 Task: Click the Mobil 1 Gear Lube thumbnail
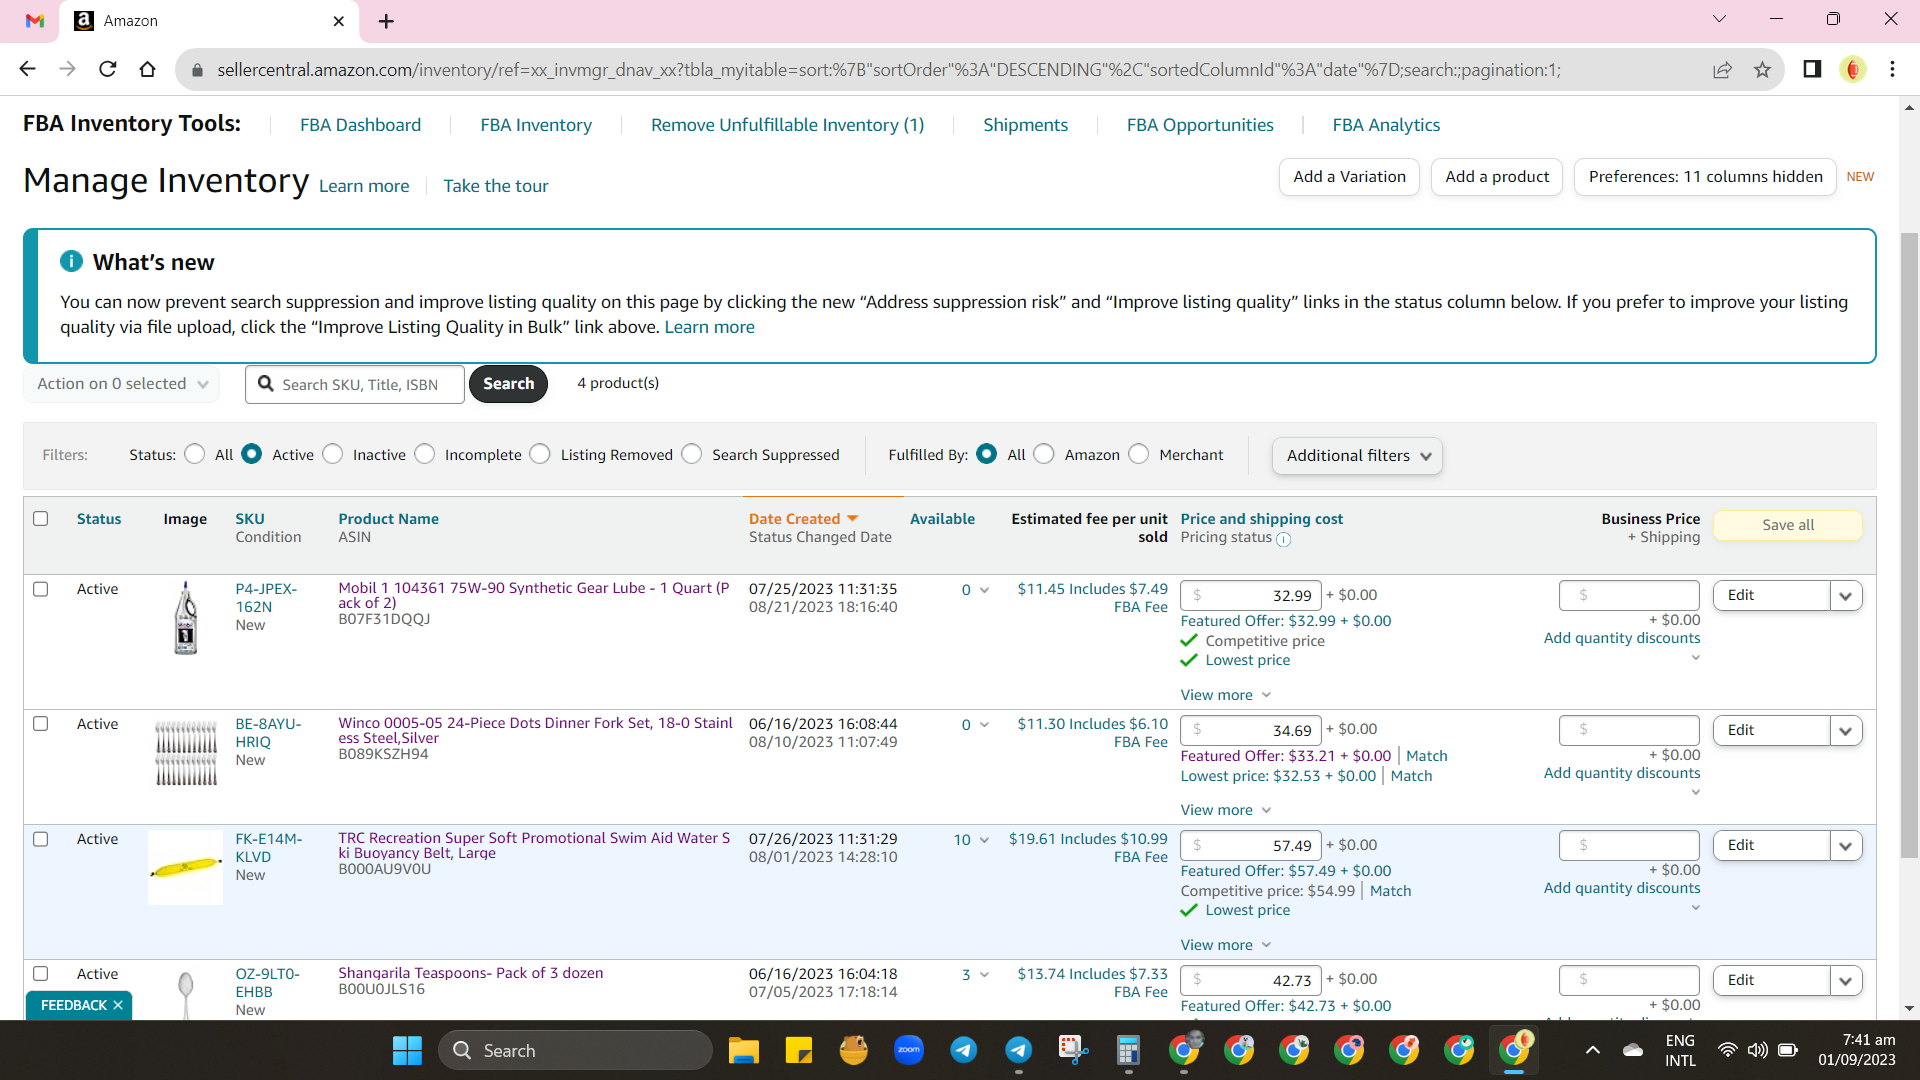[x=185, y=618]
